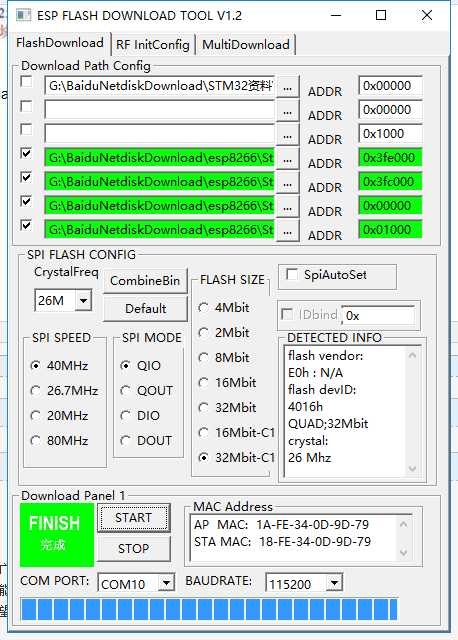This screenshot has height=640, width=458.
Task: Open the COM PORT dropdown
Action: click(166, 583)
